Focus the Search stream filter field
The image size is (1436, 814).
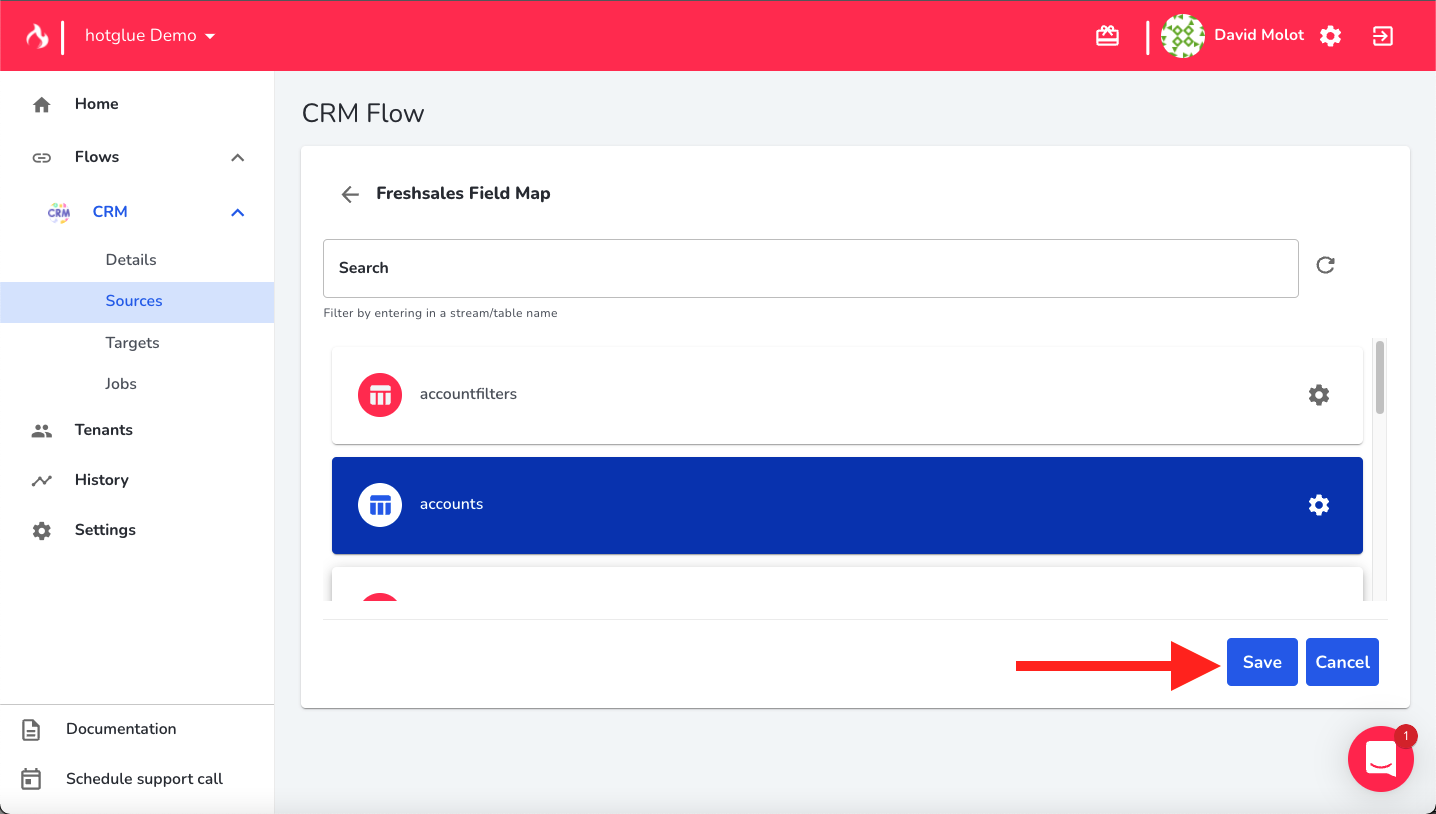pos(810,268)
